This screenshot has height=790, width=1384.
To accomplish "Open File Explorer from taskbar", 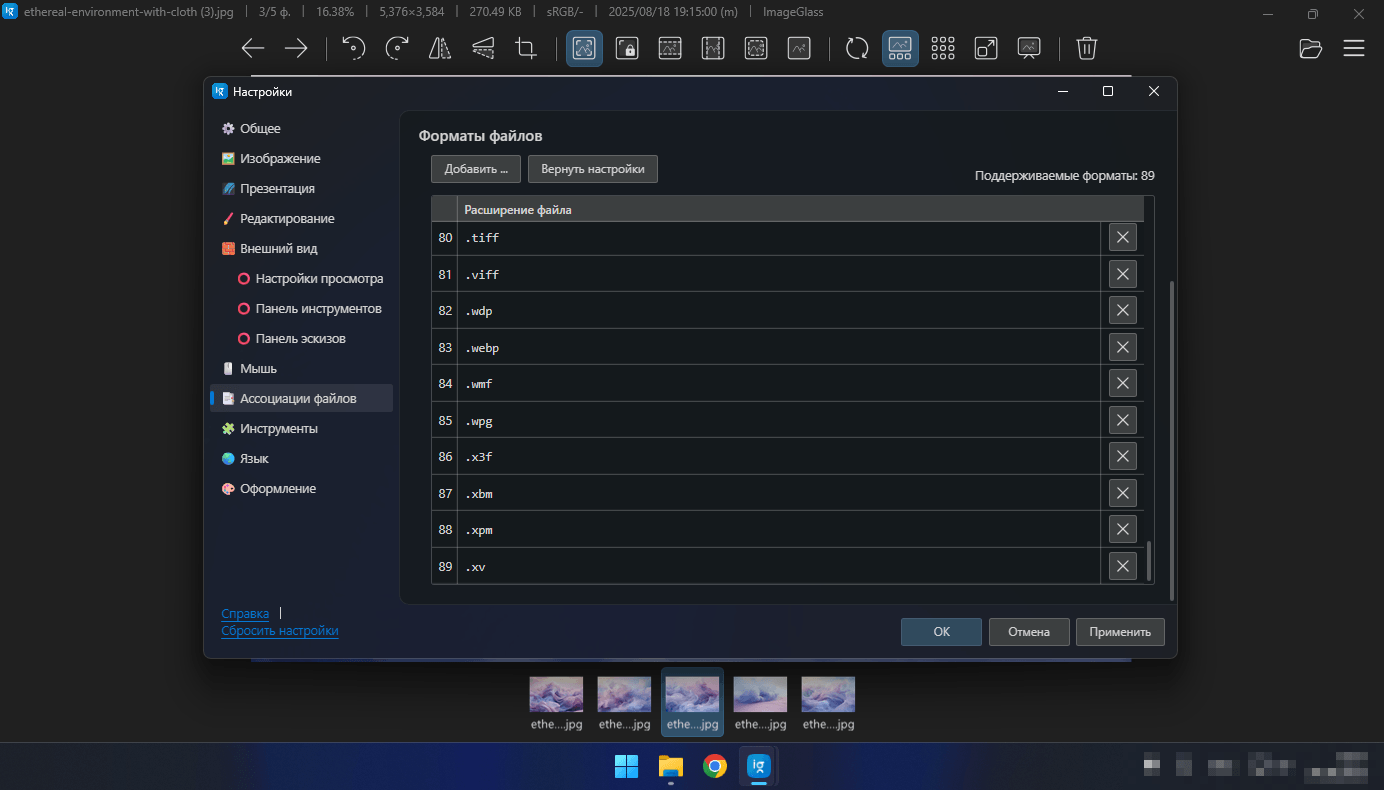I will click(x=670, y=767).
